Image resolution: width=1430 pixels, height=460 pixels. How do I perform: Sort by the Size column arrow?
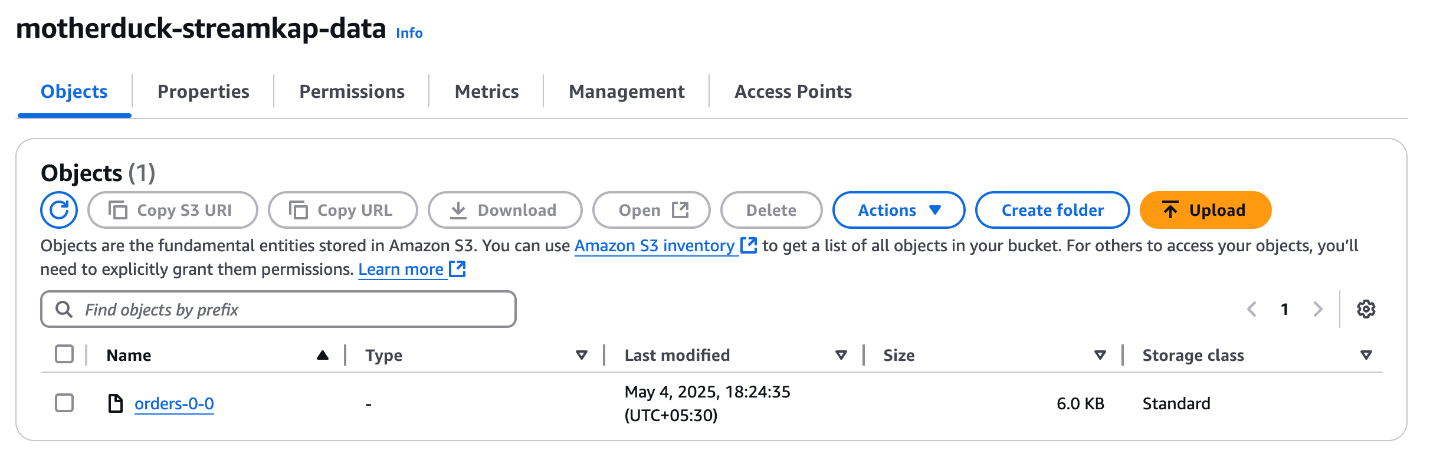pyautogui.click(x=1100, y=355)
